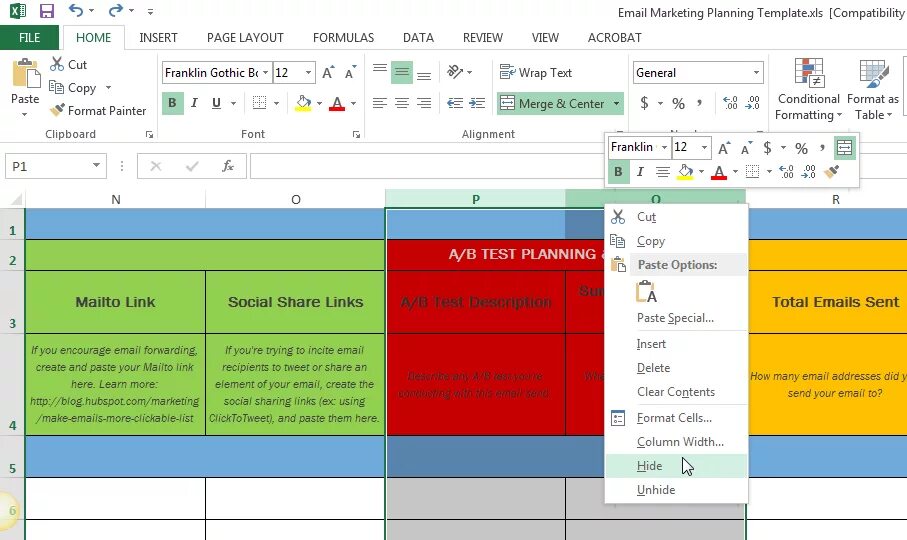Open the ACROBAT tab
The image size is (907, 540).
pos(614,38)
